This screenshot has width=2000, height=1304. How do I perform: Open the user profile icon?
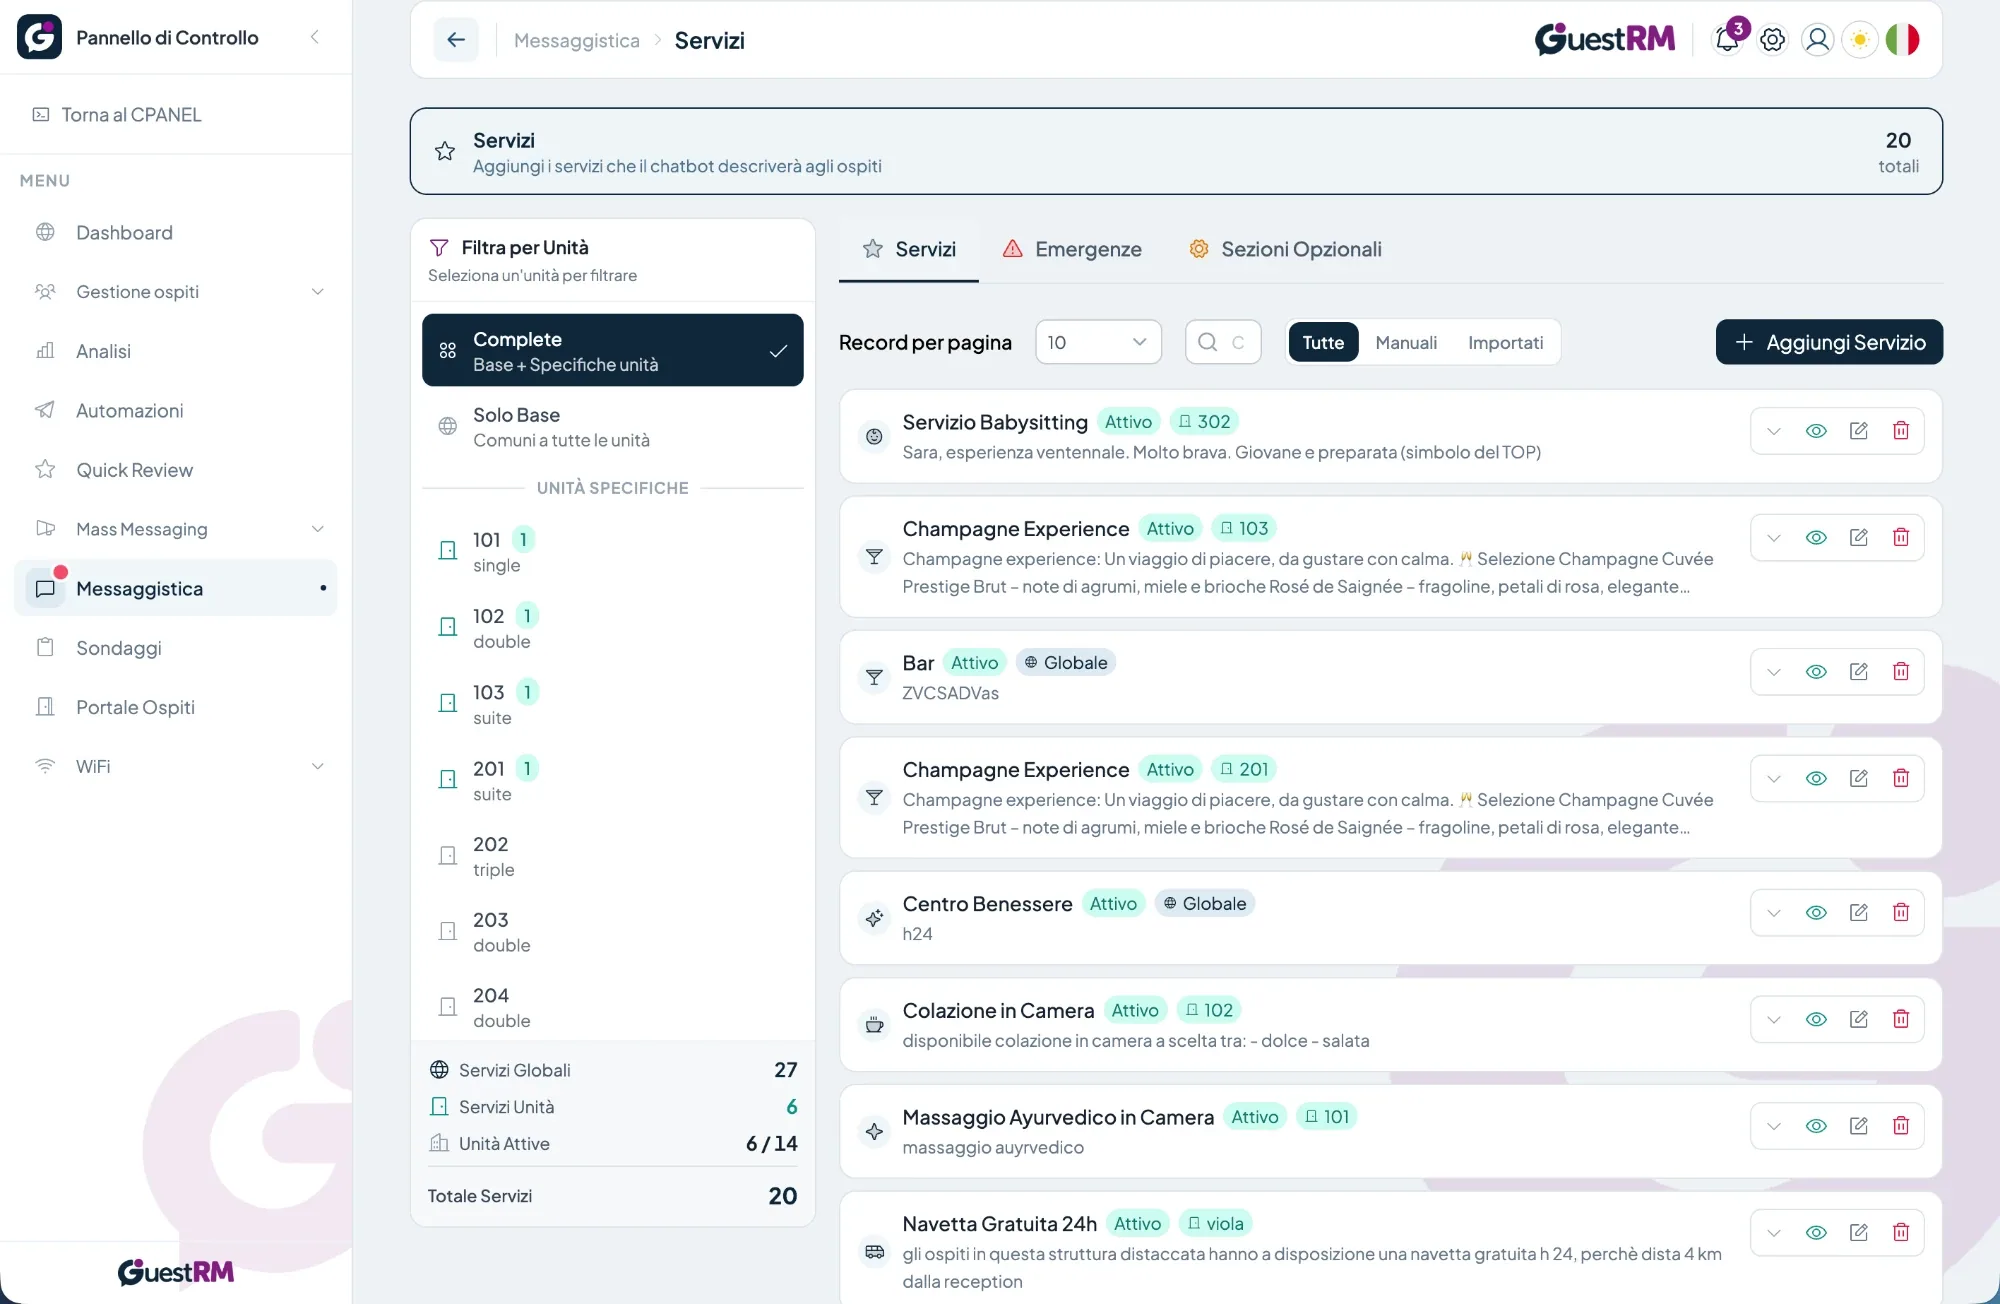[1817, 40]
